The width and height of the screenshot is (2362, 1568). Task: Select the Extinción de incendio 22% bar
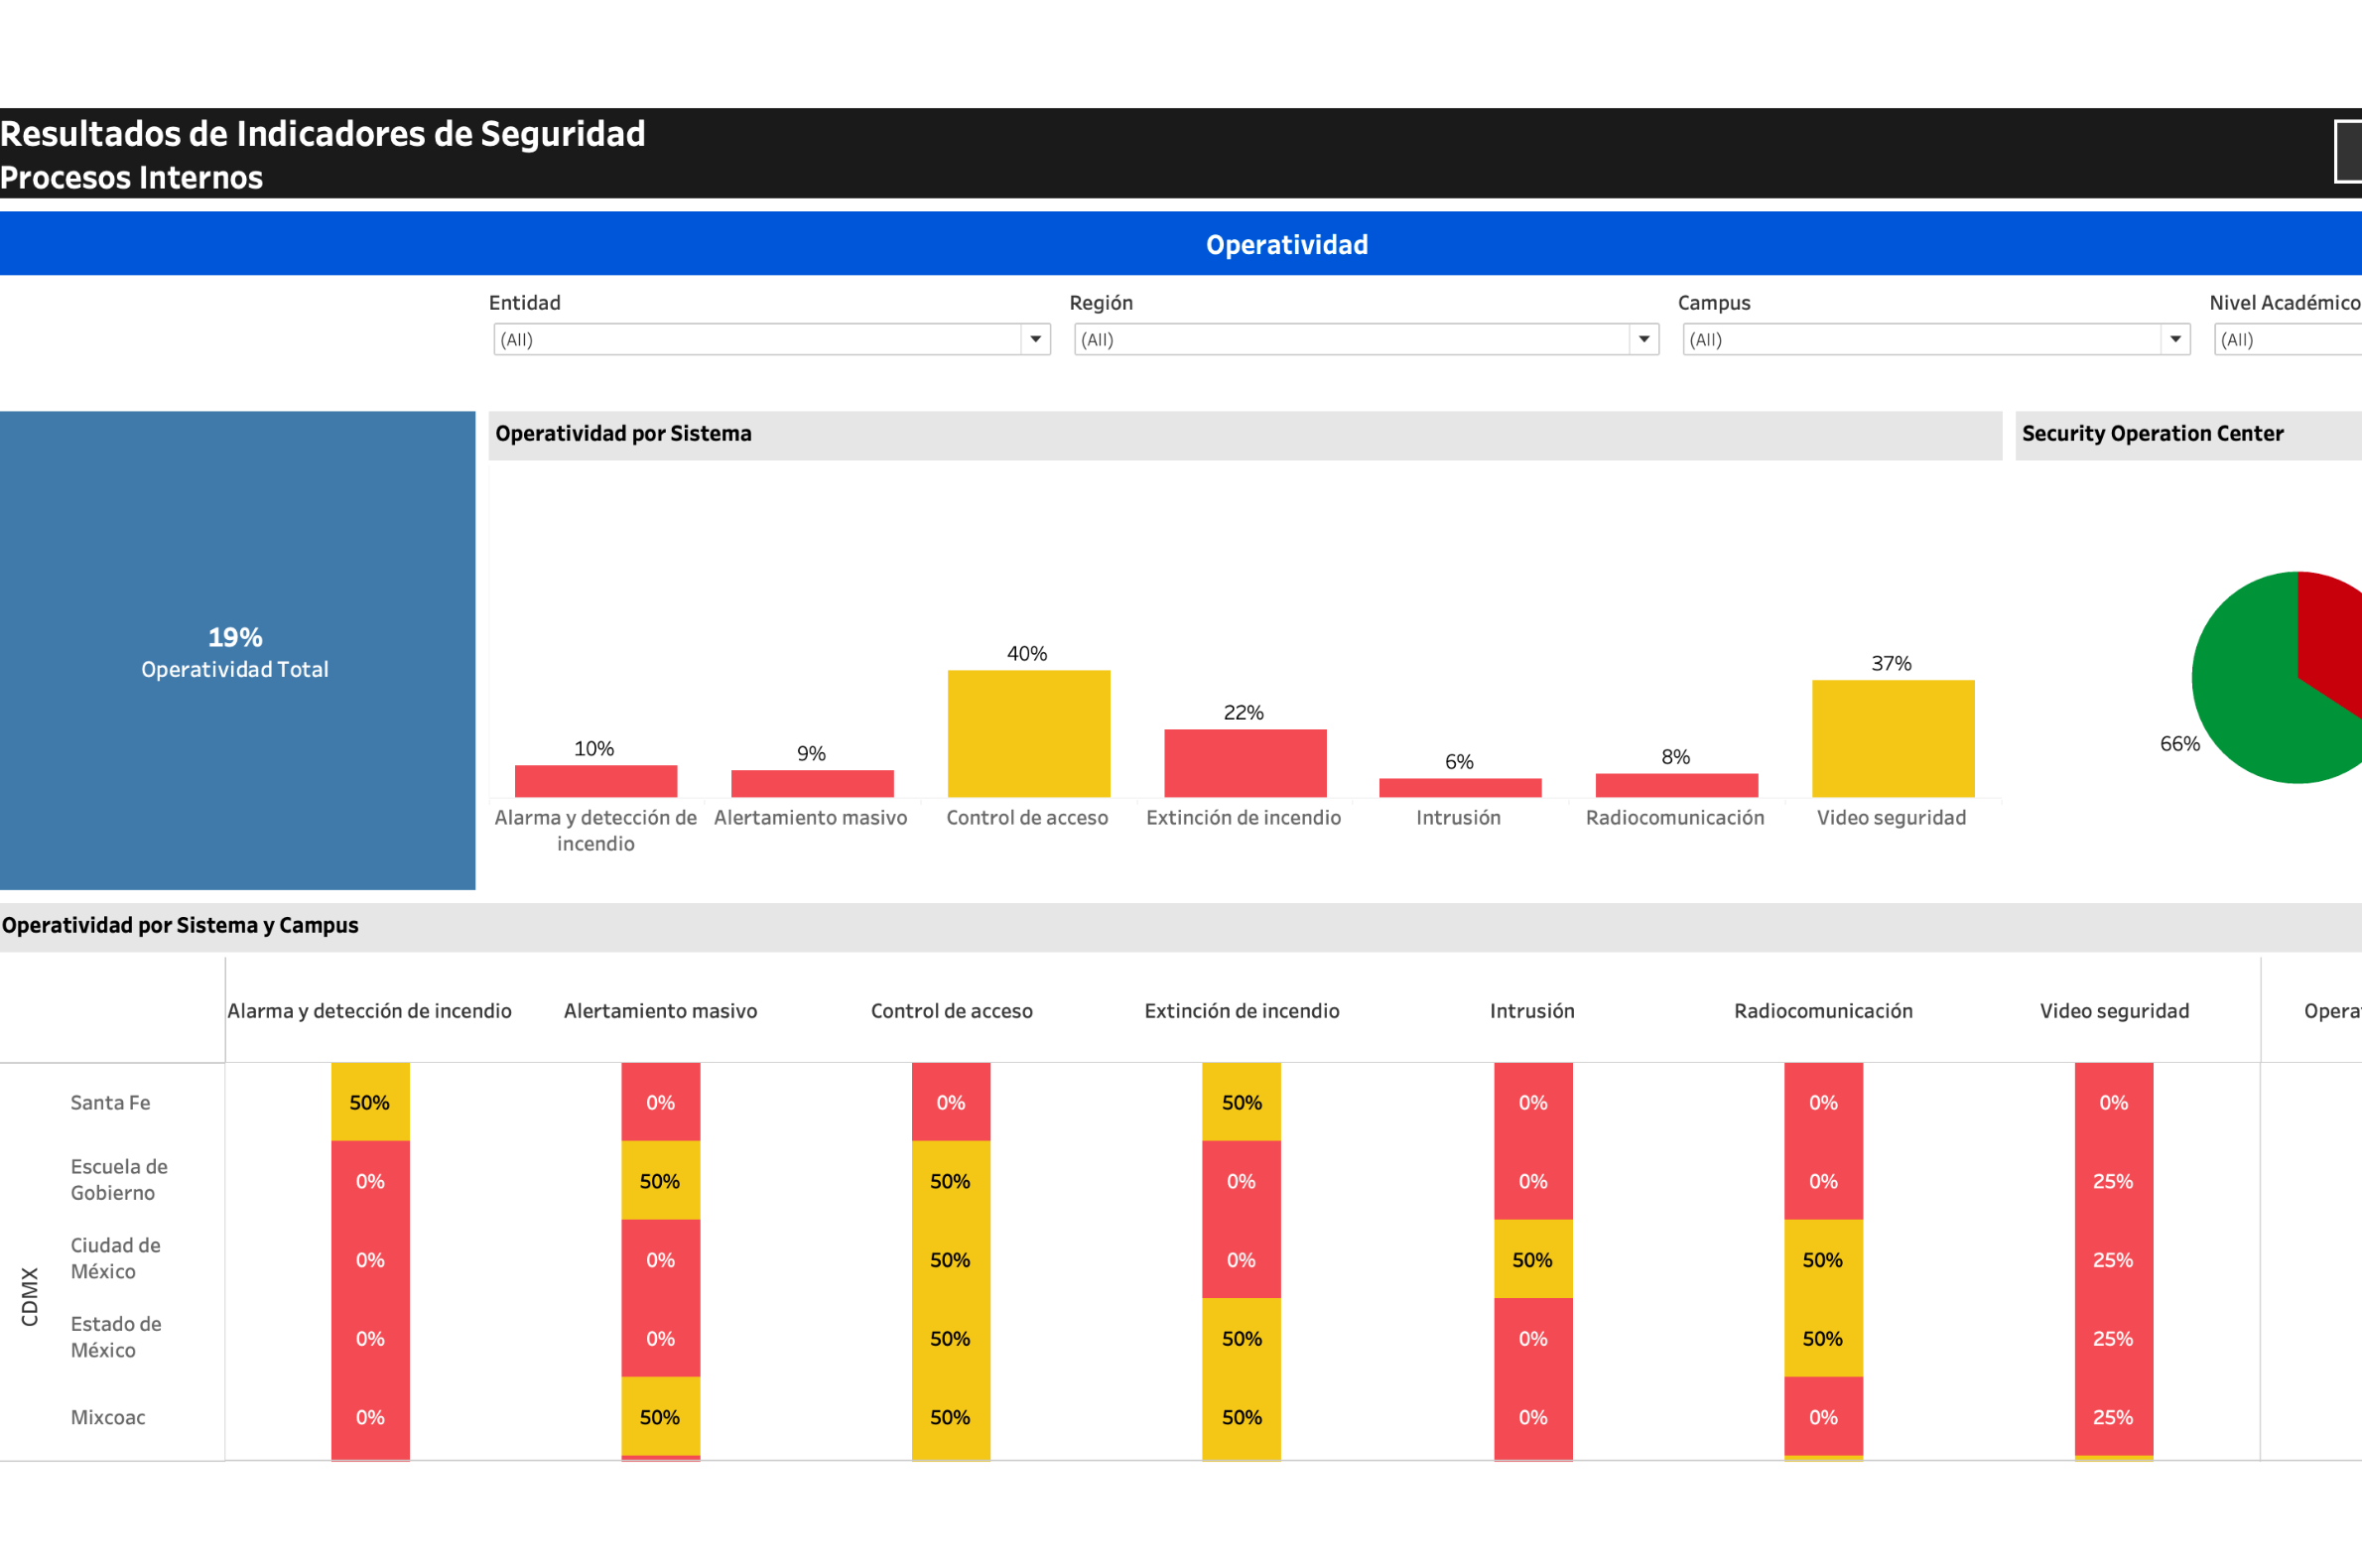click(1245, 763)
